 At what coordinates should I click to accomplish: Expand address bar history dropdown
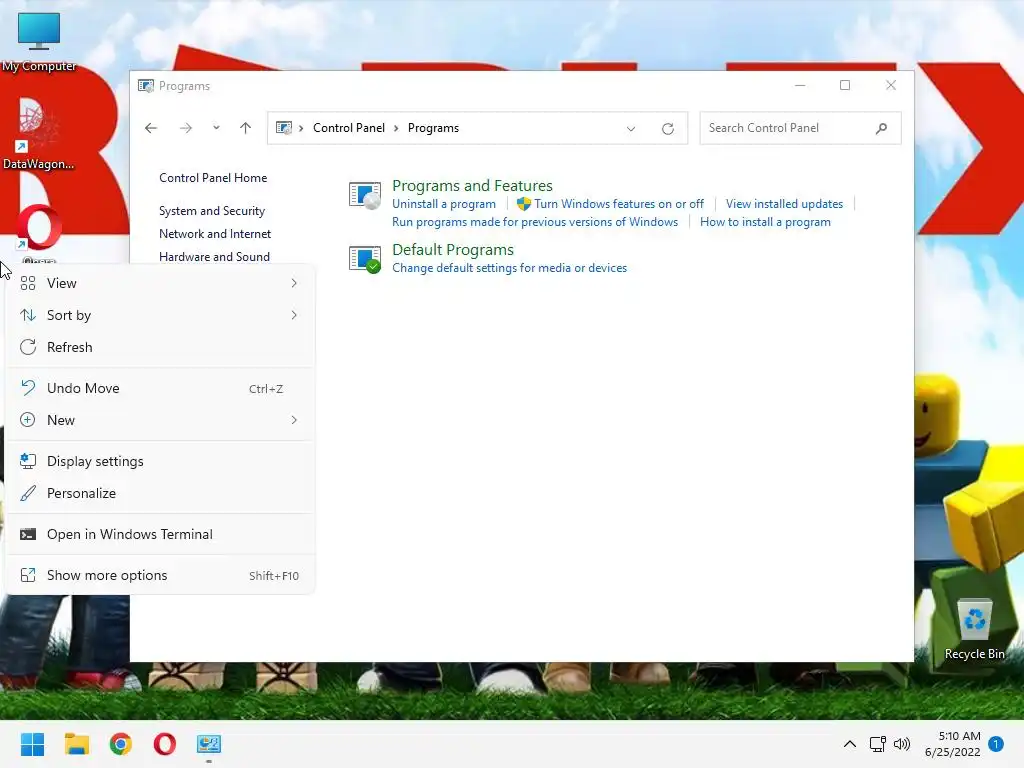(x=631, y=129)
